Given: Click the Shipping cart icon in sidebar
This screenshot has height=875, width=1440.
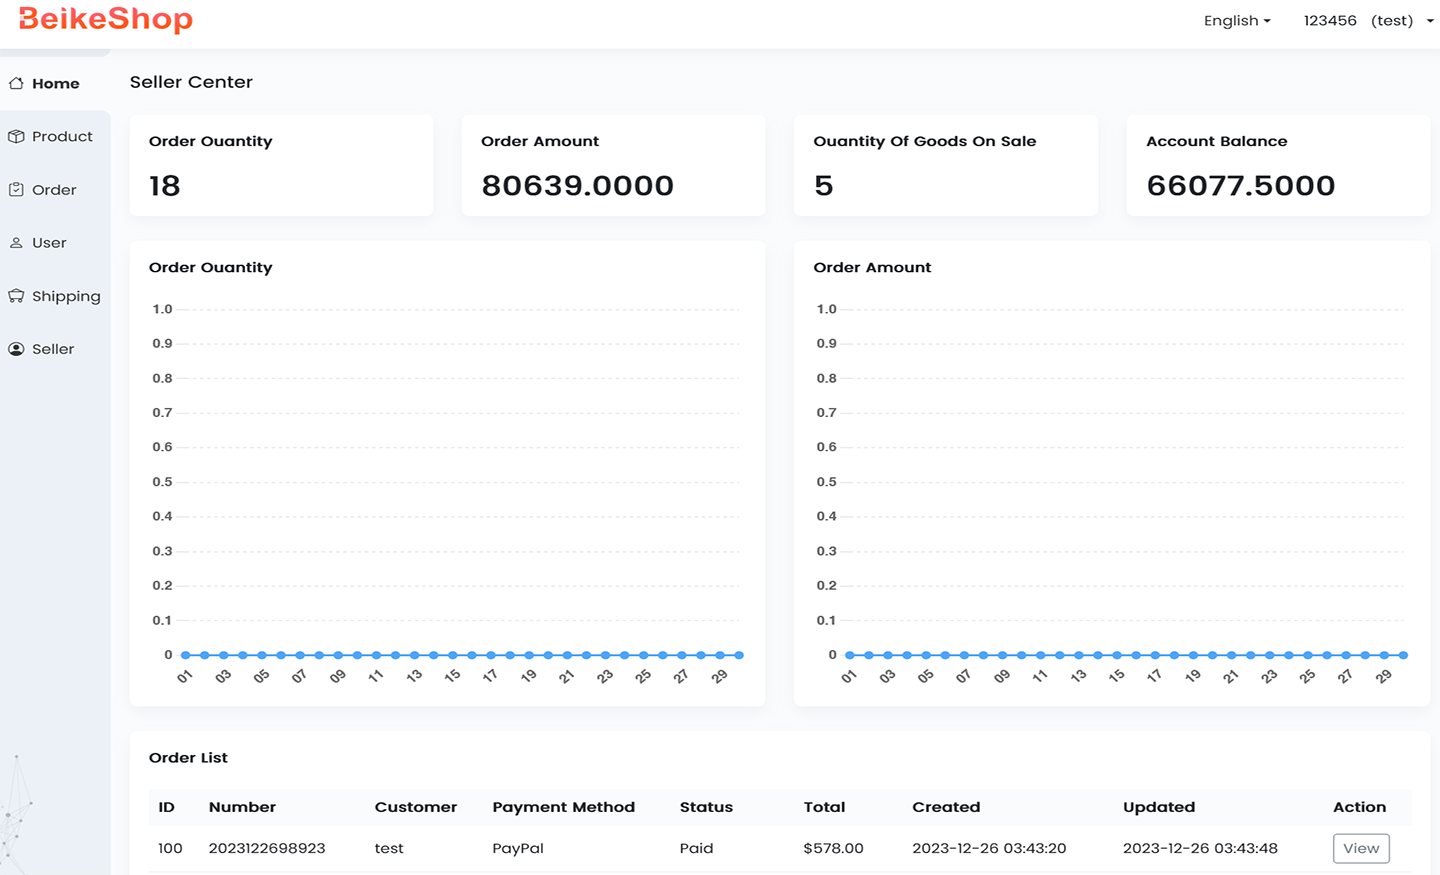Looking at the screenshot, I should coord(16,296).
